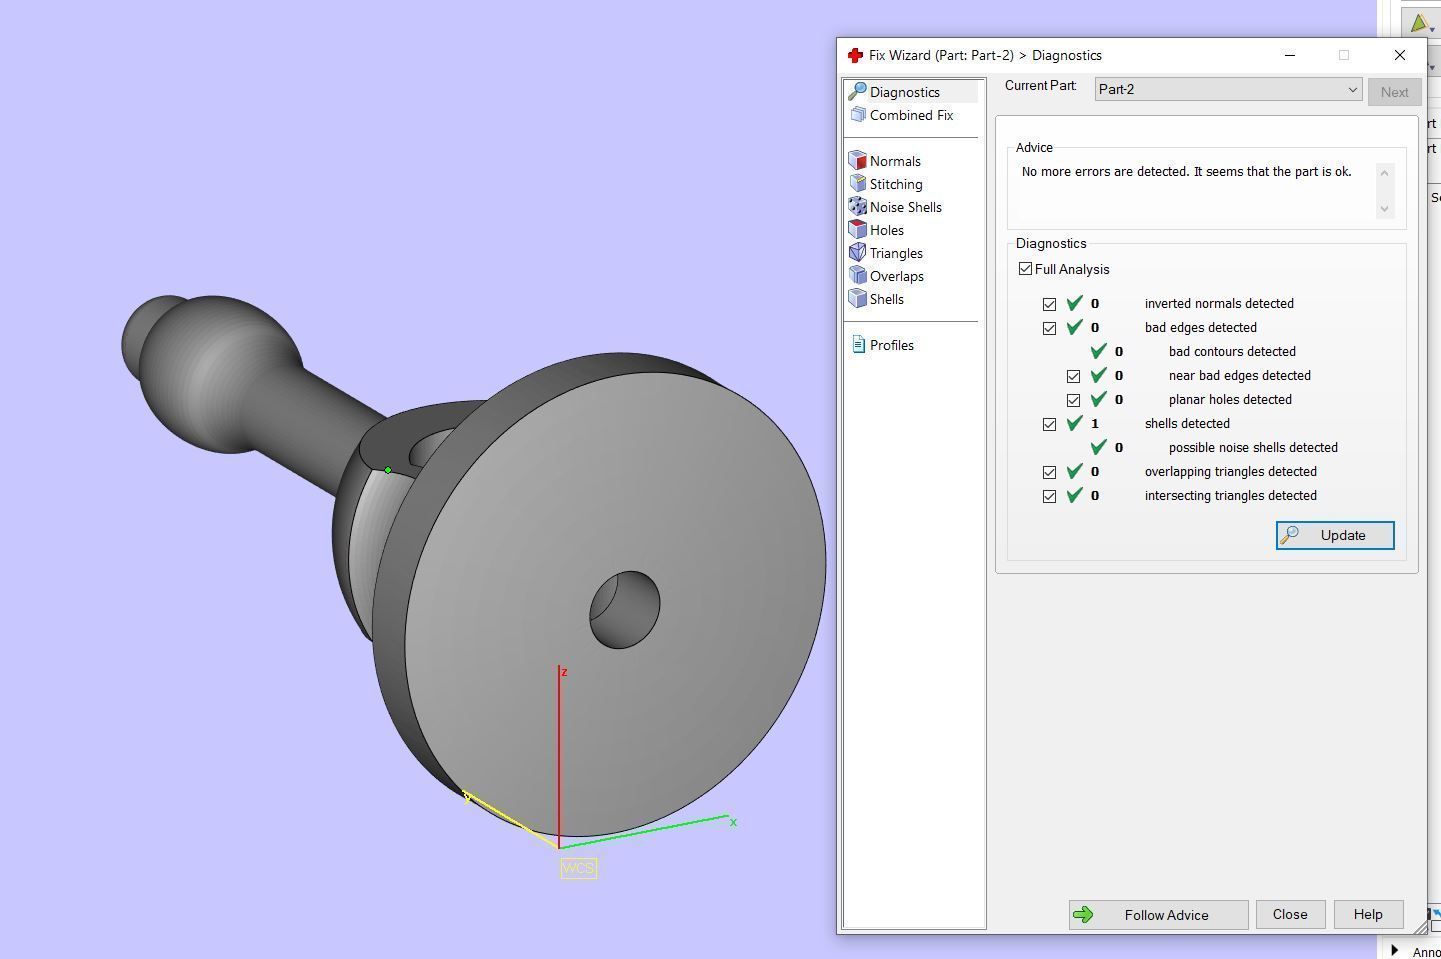Click the Diagnostics magnifier icon
This screenshot has height=959, width=1441.
point(857,92)
